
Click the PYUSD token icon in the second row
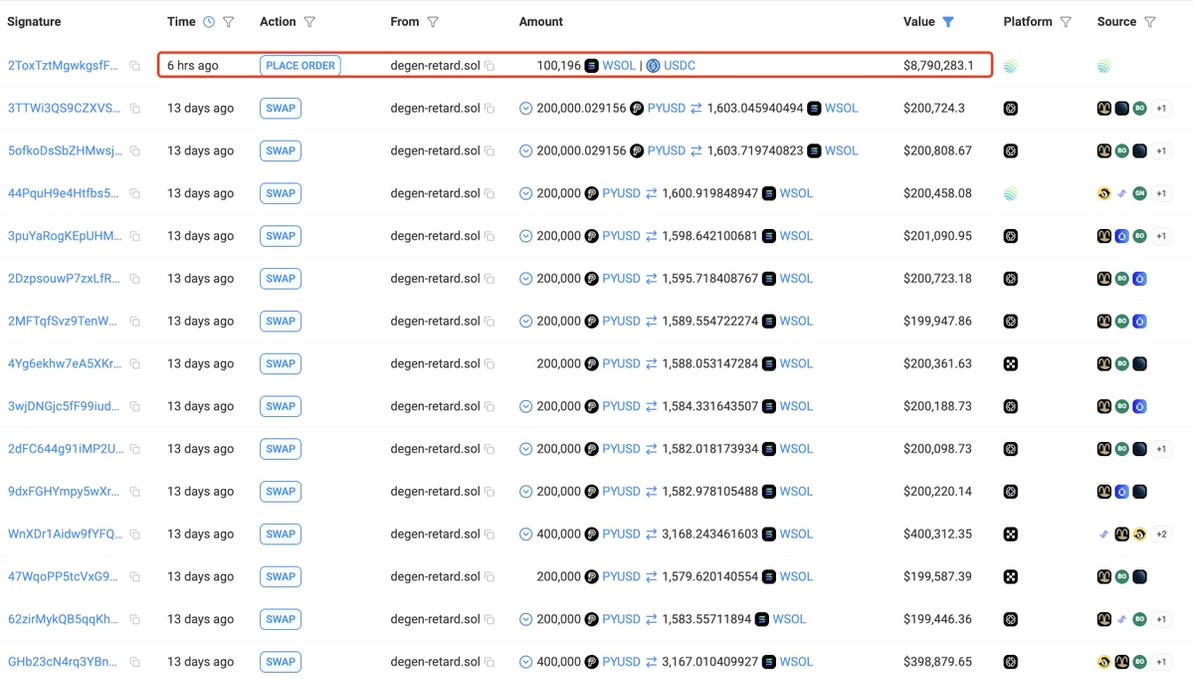click(x=637, y=108)
